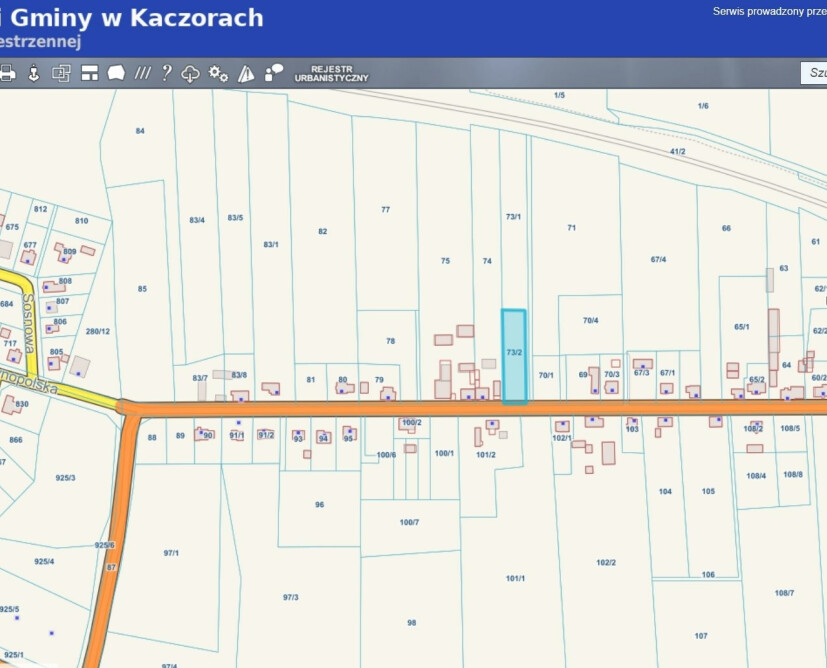Viewport: 827px width, 668px height.
Task: Click parcel label 866
Action: 16,440
